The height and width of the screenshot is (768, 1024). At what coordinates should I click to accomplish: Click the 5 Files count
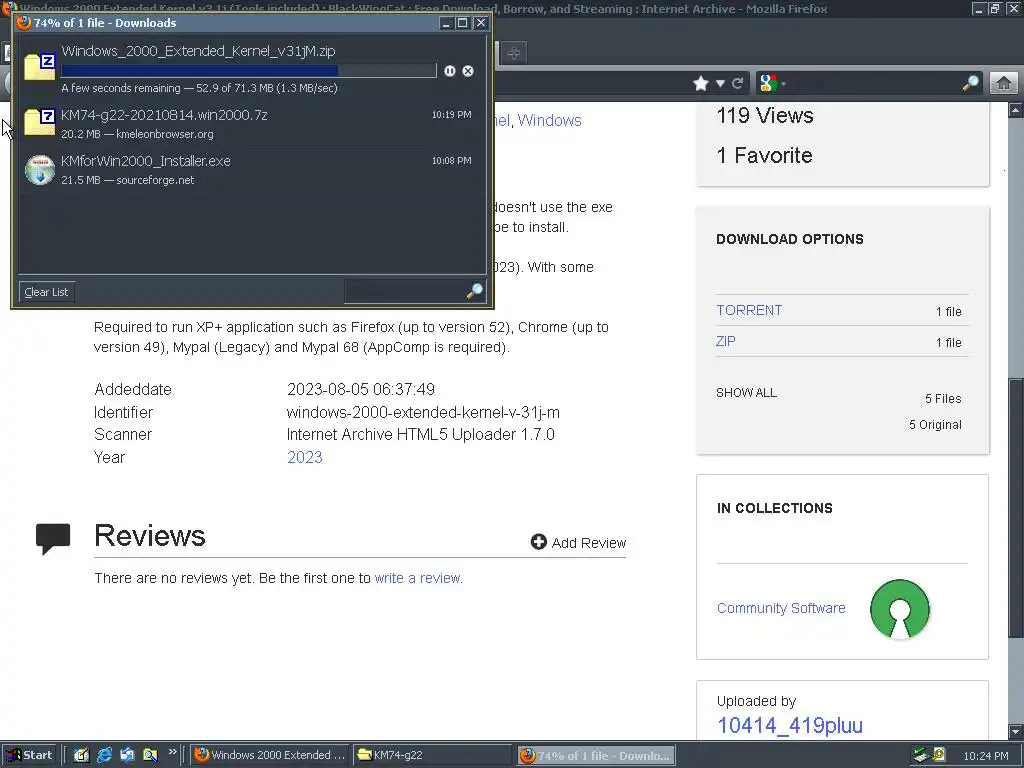(x=943, y=398)
